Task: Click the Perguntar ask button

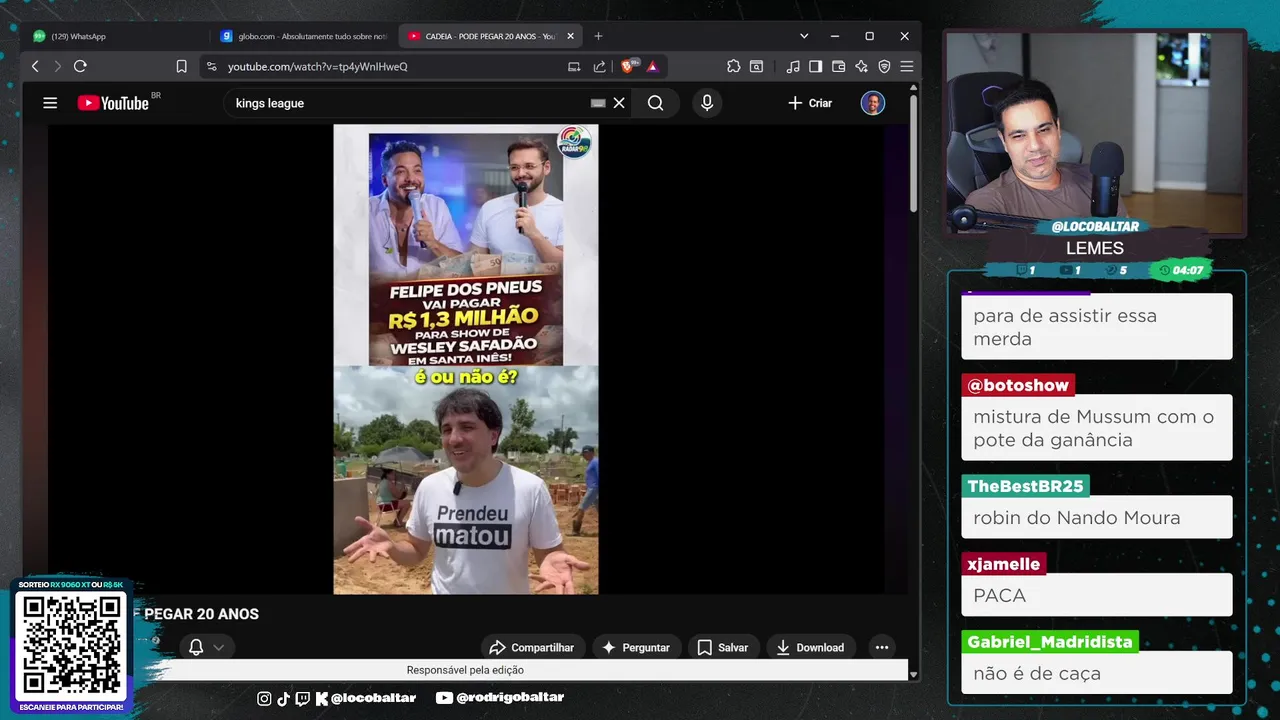Action: [x=636, y=647]
